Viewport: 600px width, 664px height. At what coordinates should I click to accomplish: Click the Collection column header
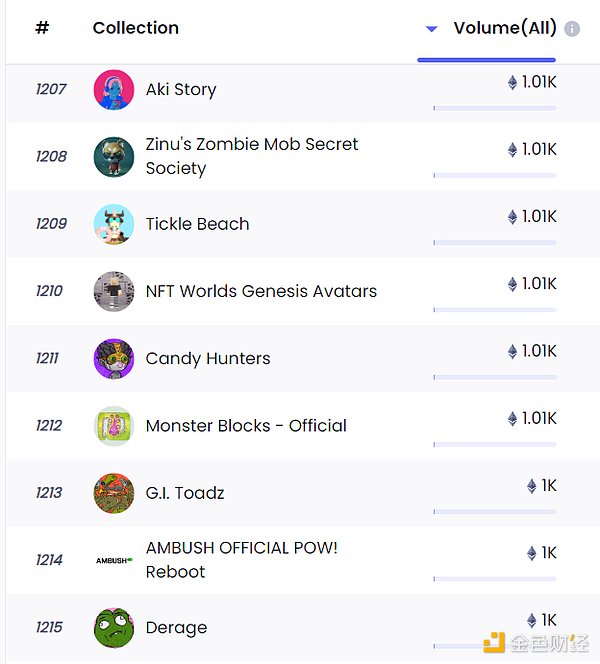pyautogui.click(x=136, y=28)
